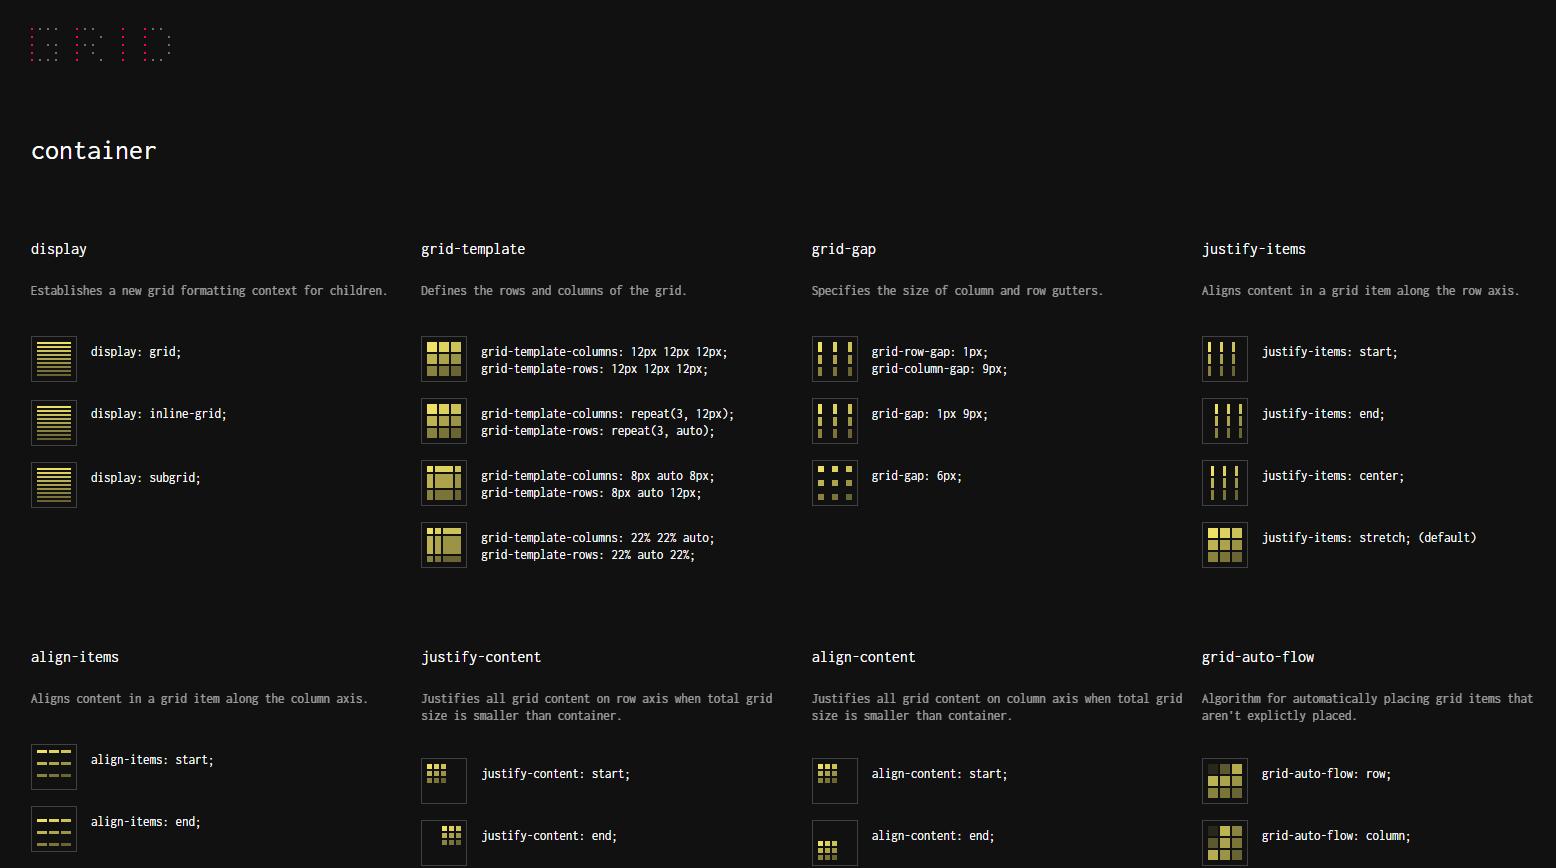Click the align-items section label
Screen dimensions: 1556x868
tap(75, 657)
